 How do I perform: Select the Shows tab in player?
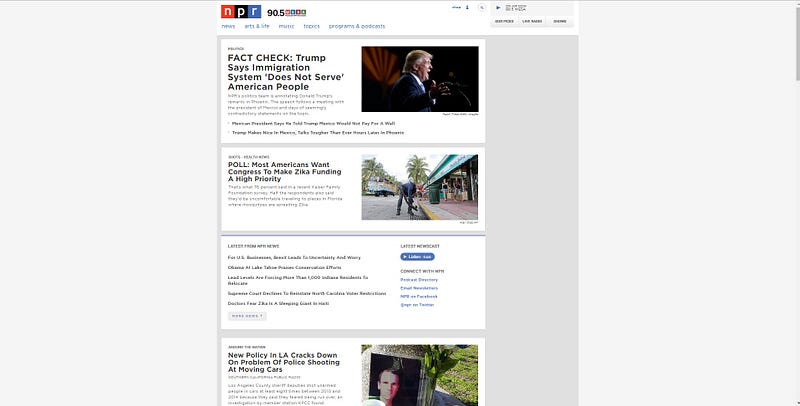[560, 21]
